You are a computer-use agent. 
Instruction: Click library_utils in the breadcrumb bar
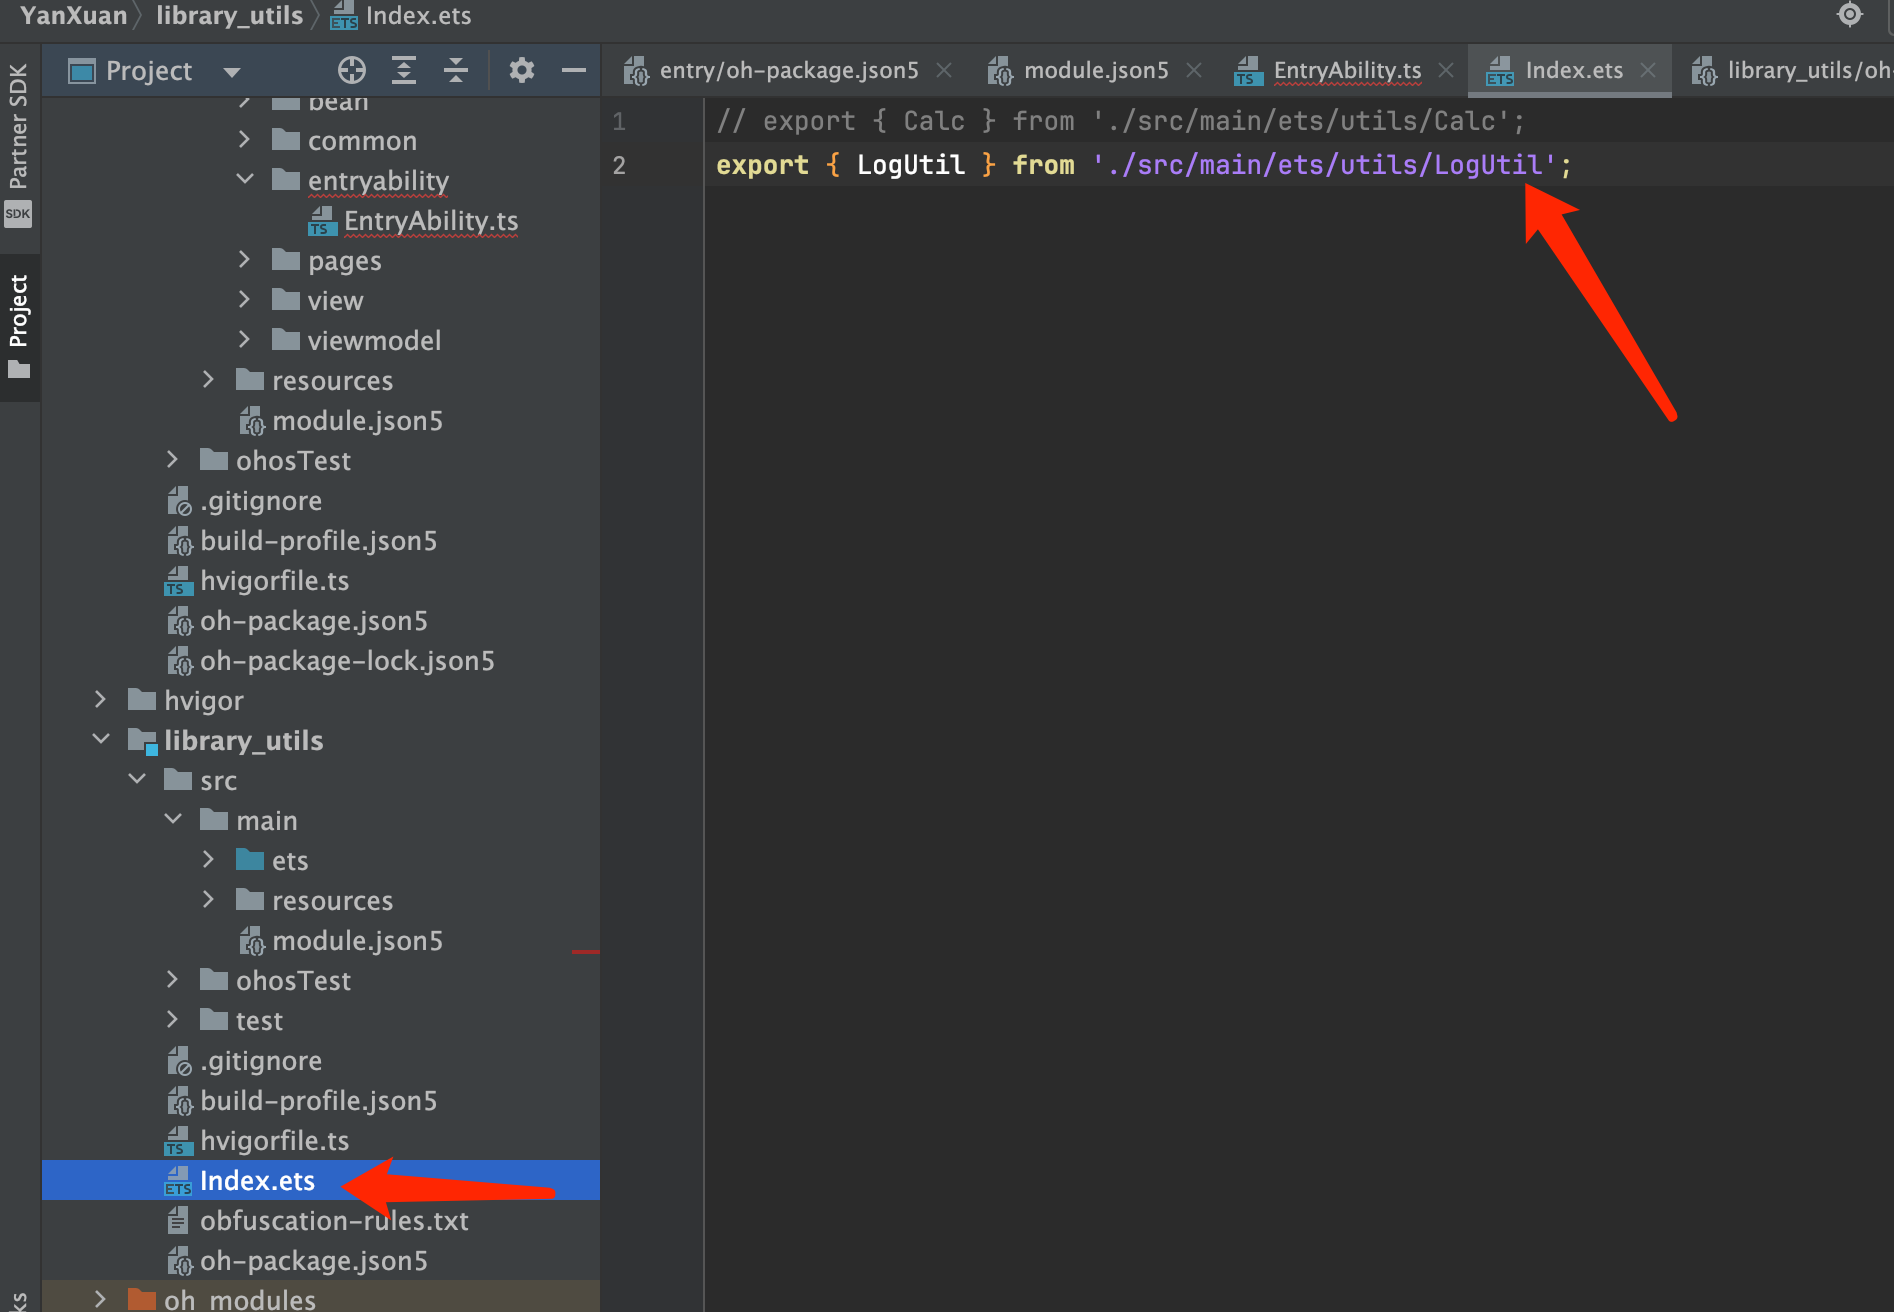(229, 16)
